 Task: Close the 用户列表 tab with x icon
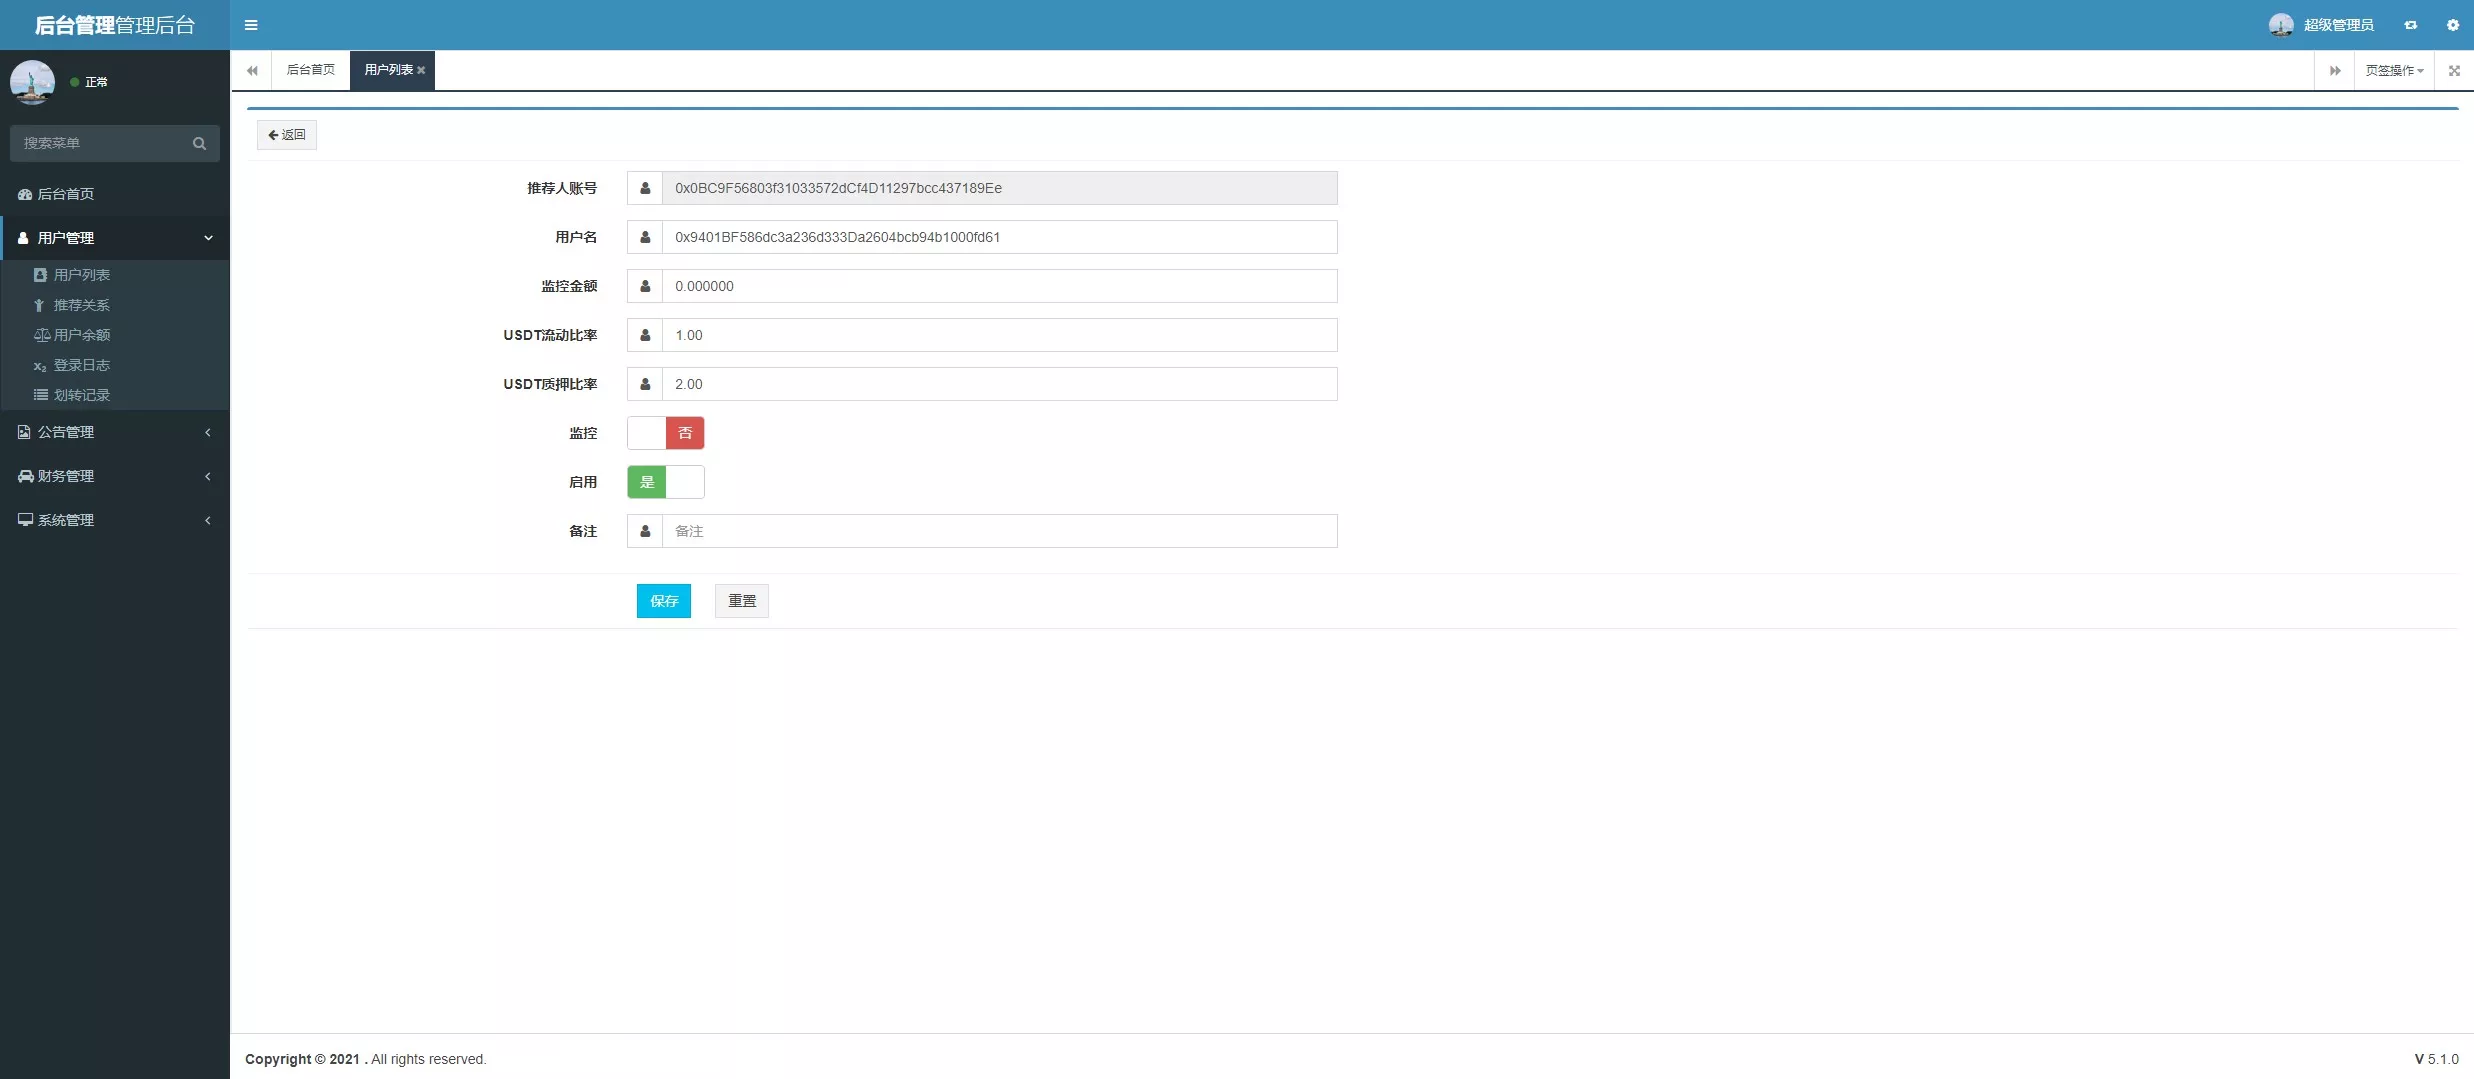pyautogui.click(x=421, y=70)
